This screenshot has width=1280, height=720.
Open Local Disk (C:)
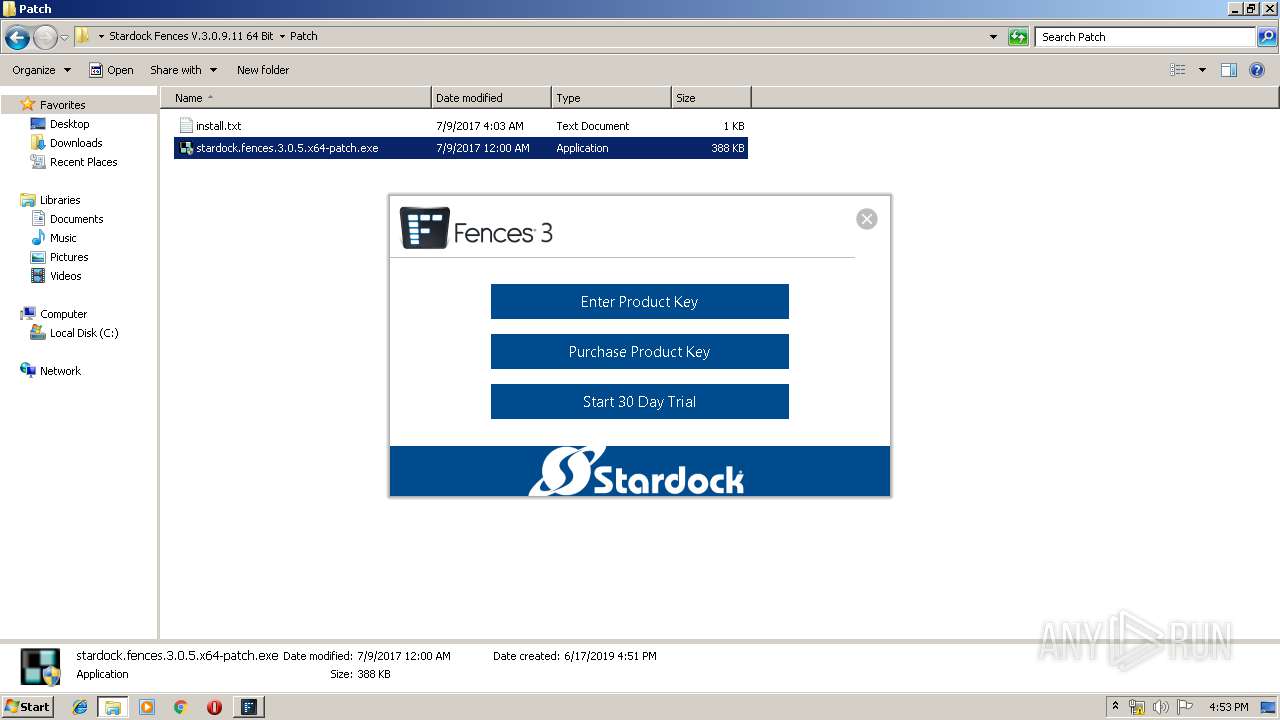(84, 333)
